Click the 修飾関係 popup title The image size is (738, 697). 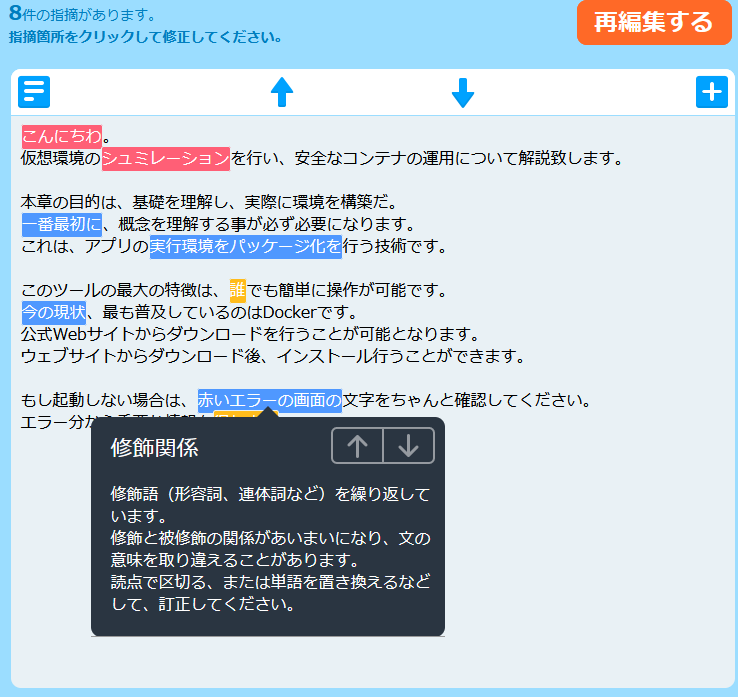click(x=154, y=447)
